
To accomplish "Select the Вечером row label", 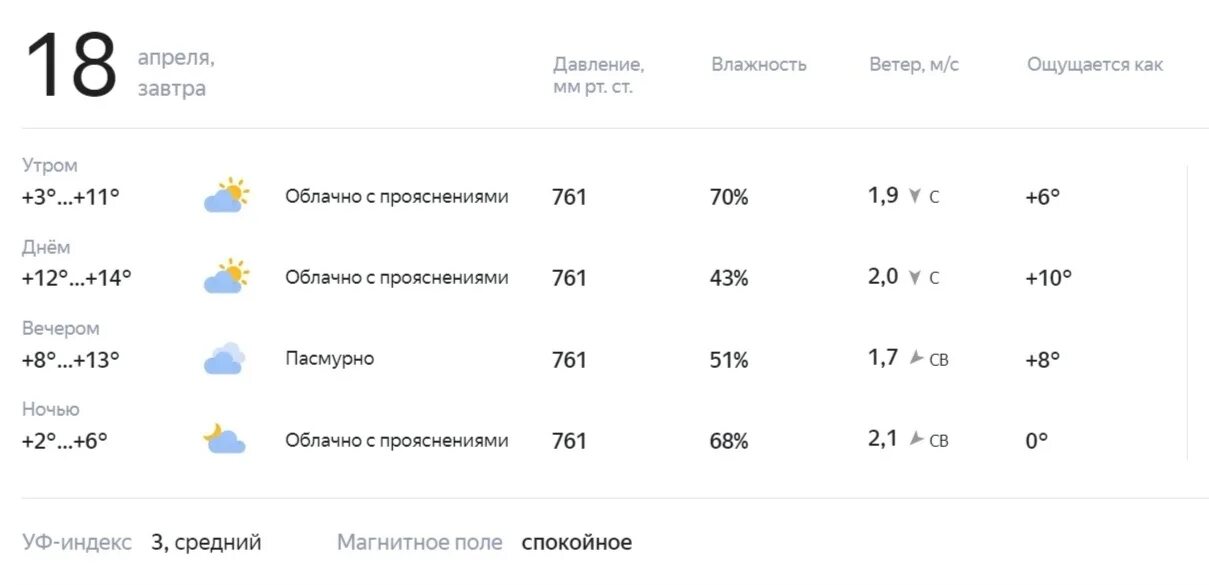I will 61,328.
